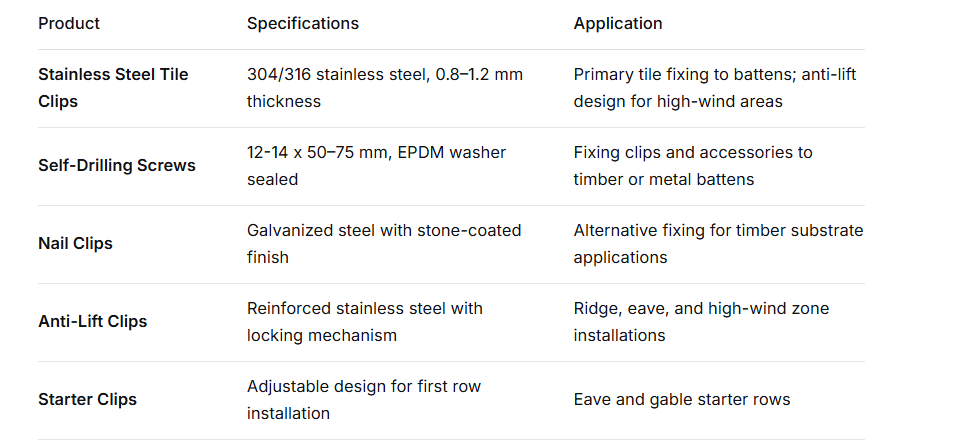Select the Stainless Steel Tile Clips product name
Image resolution: width=960 pixels, height=446 pixels.
click(x=113, y=88)
